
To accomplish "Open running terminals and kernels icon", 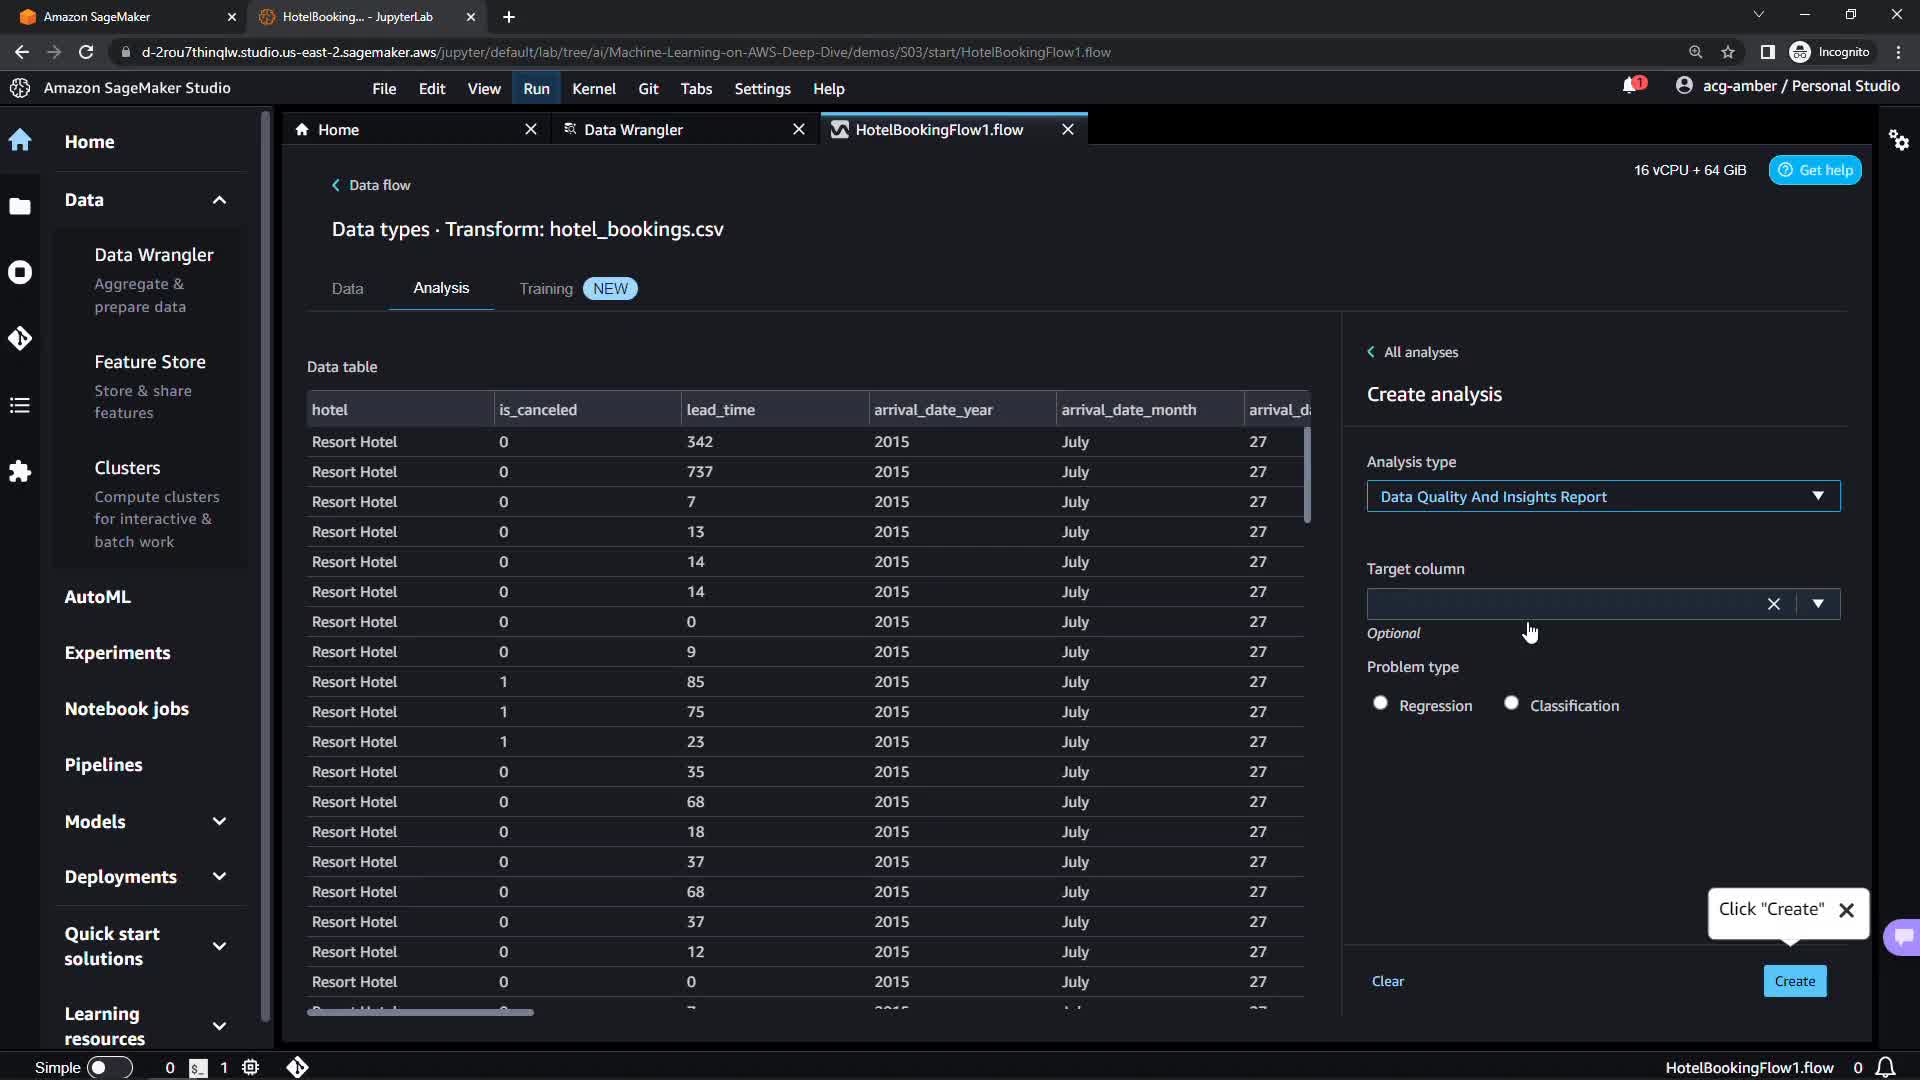I will point(20,272).
